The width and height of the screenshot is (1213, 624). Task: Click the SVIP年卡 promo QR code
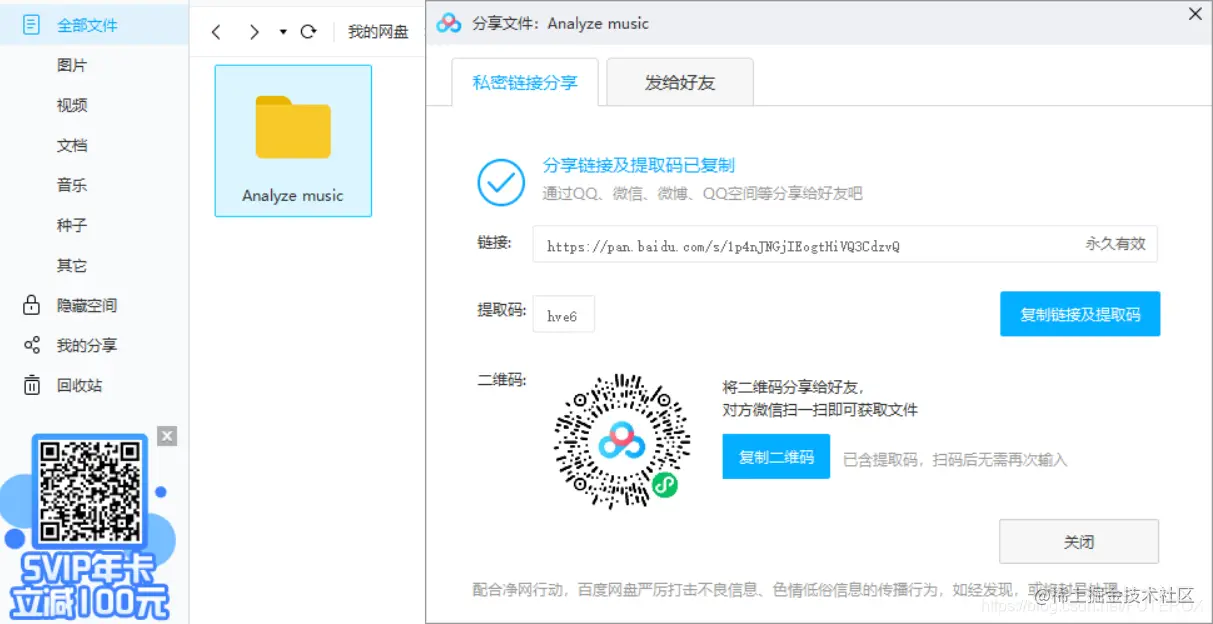[89, 491]
